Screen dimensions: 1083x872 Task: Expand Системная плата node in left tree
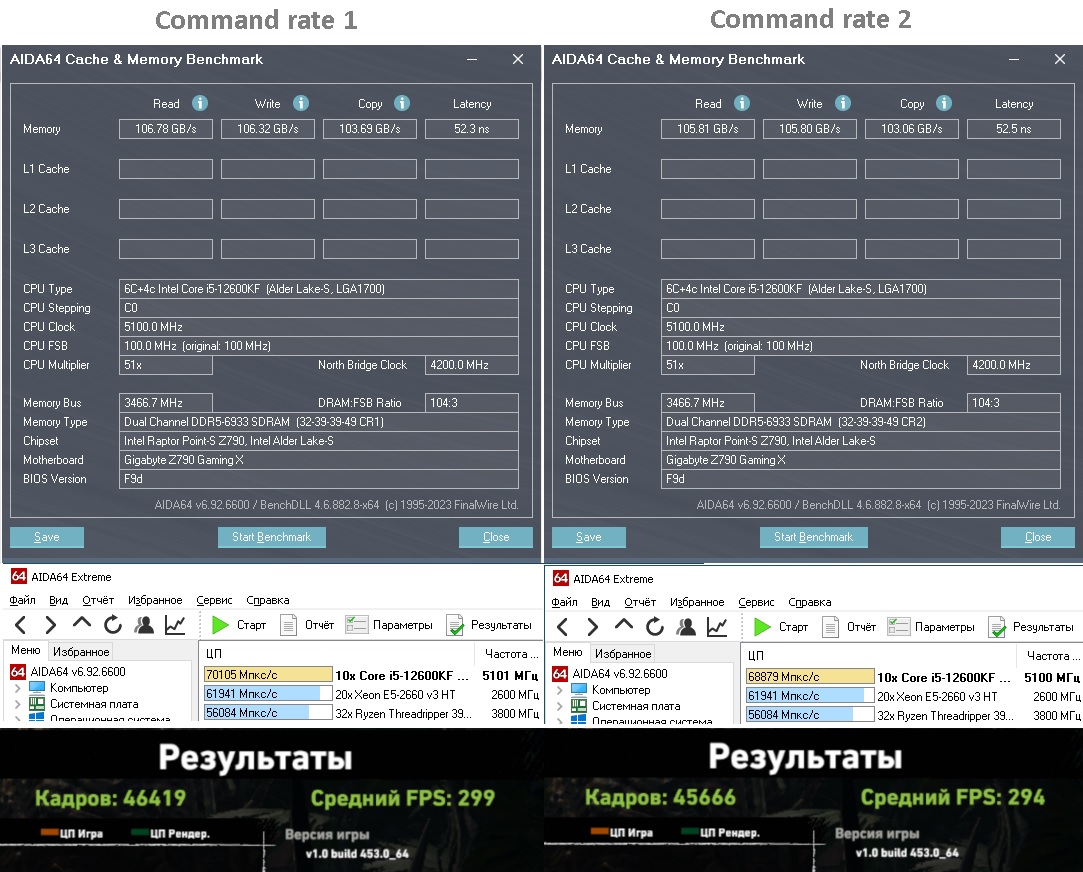point(17,704)
